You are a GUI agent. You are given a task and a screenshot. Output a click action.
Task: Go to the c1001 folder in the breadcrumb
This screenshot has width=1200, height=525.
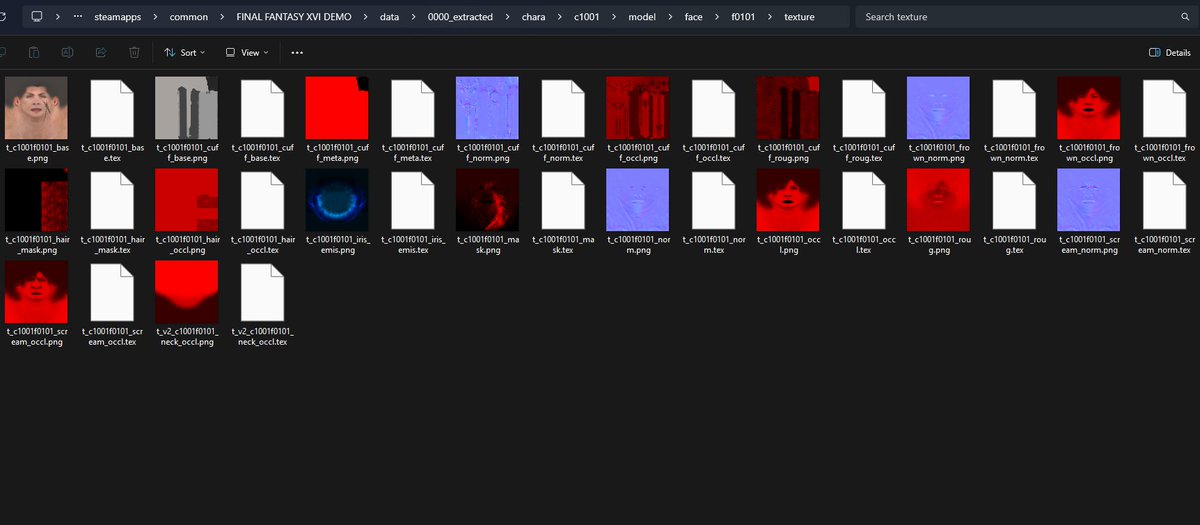click(585, 17)
